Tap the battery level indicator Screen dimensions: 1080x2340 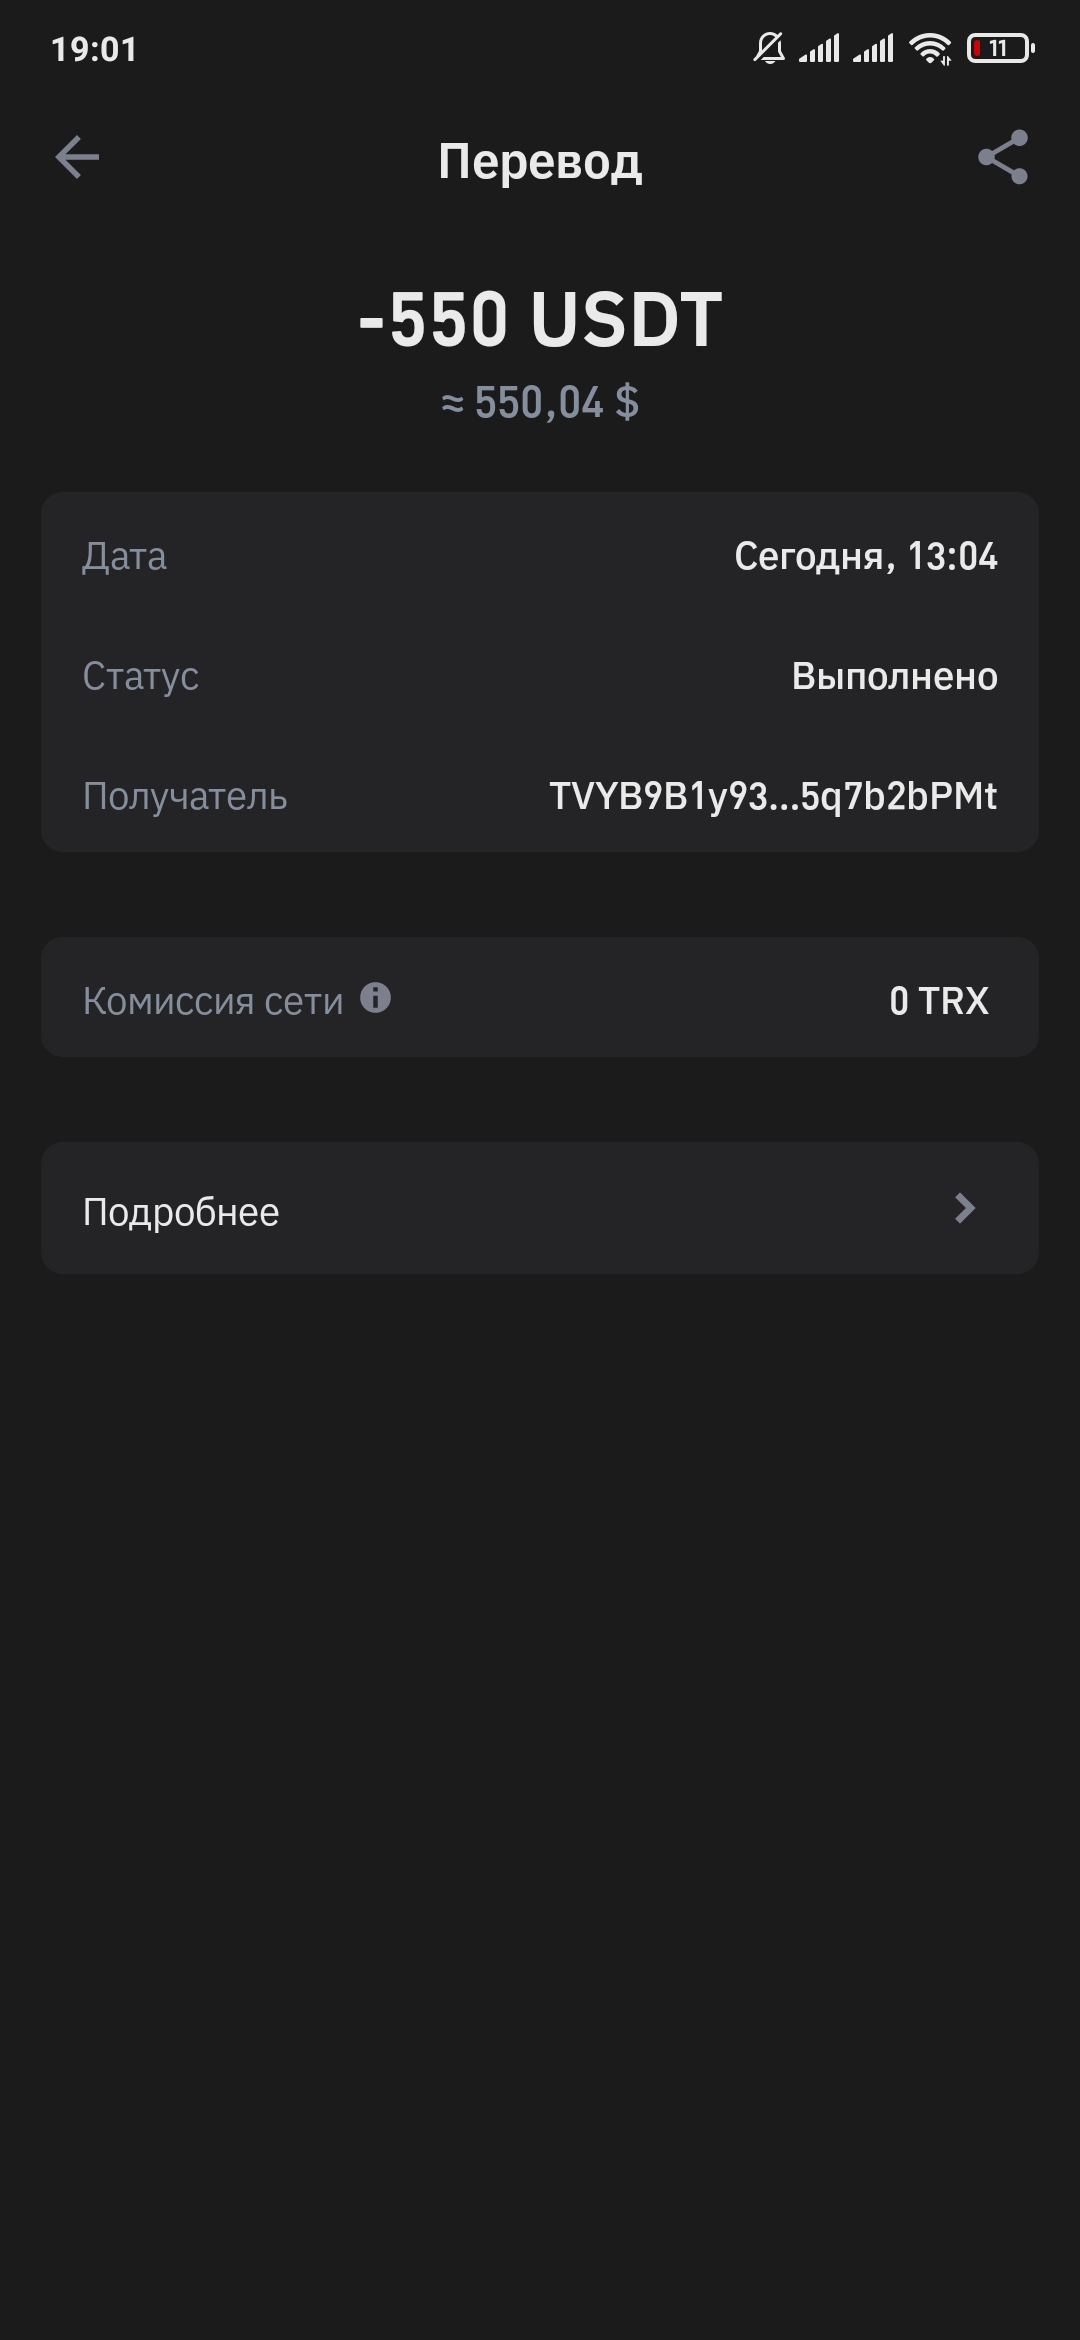click(x=1000, y=48)
